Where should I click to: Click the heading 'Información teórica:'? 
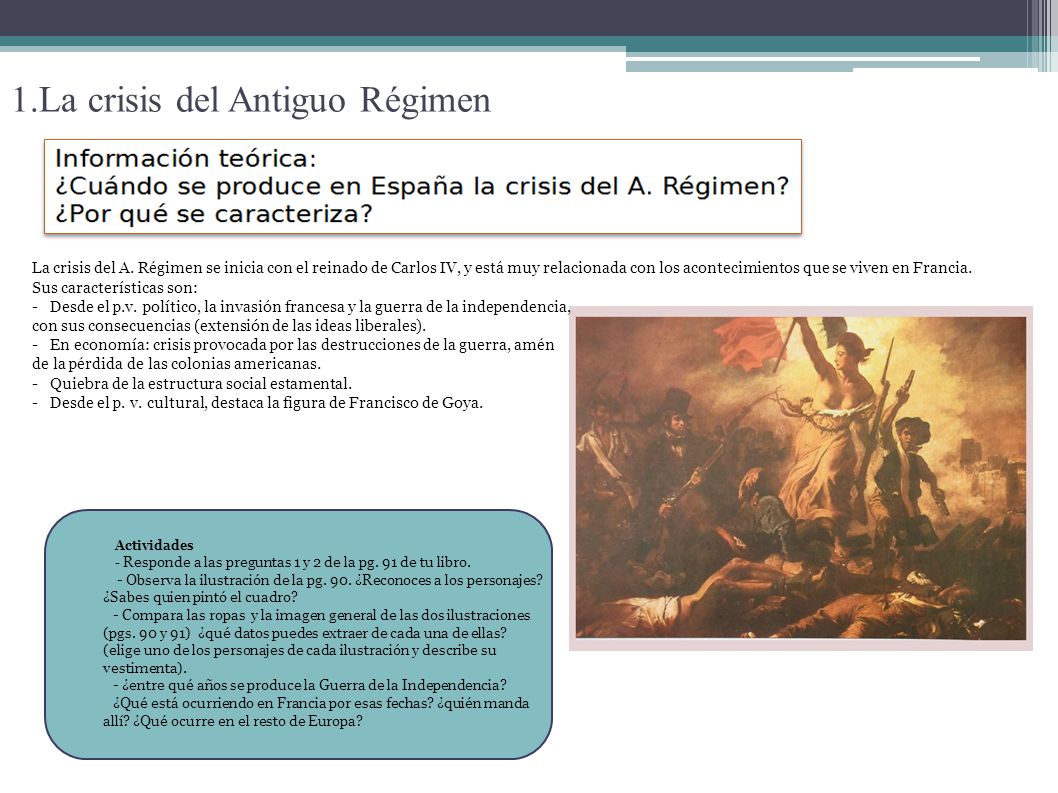(186, 158)
